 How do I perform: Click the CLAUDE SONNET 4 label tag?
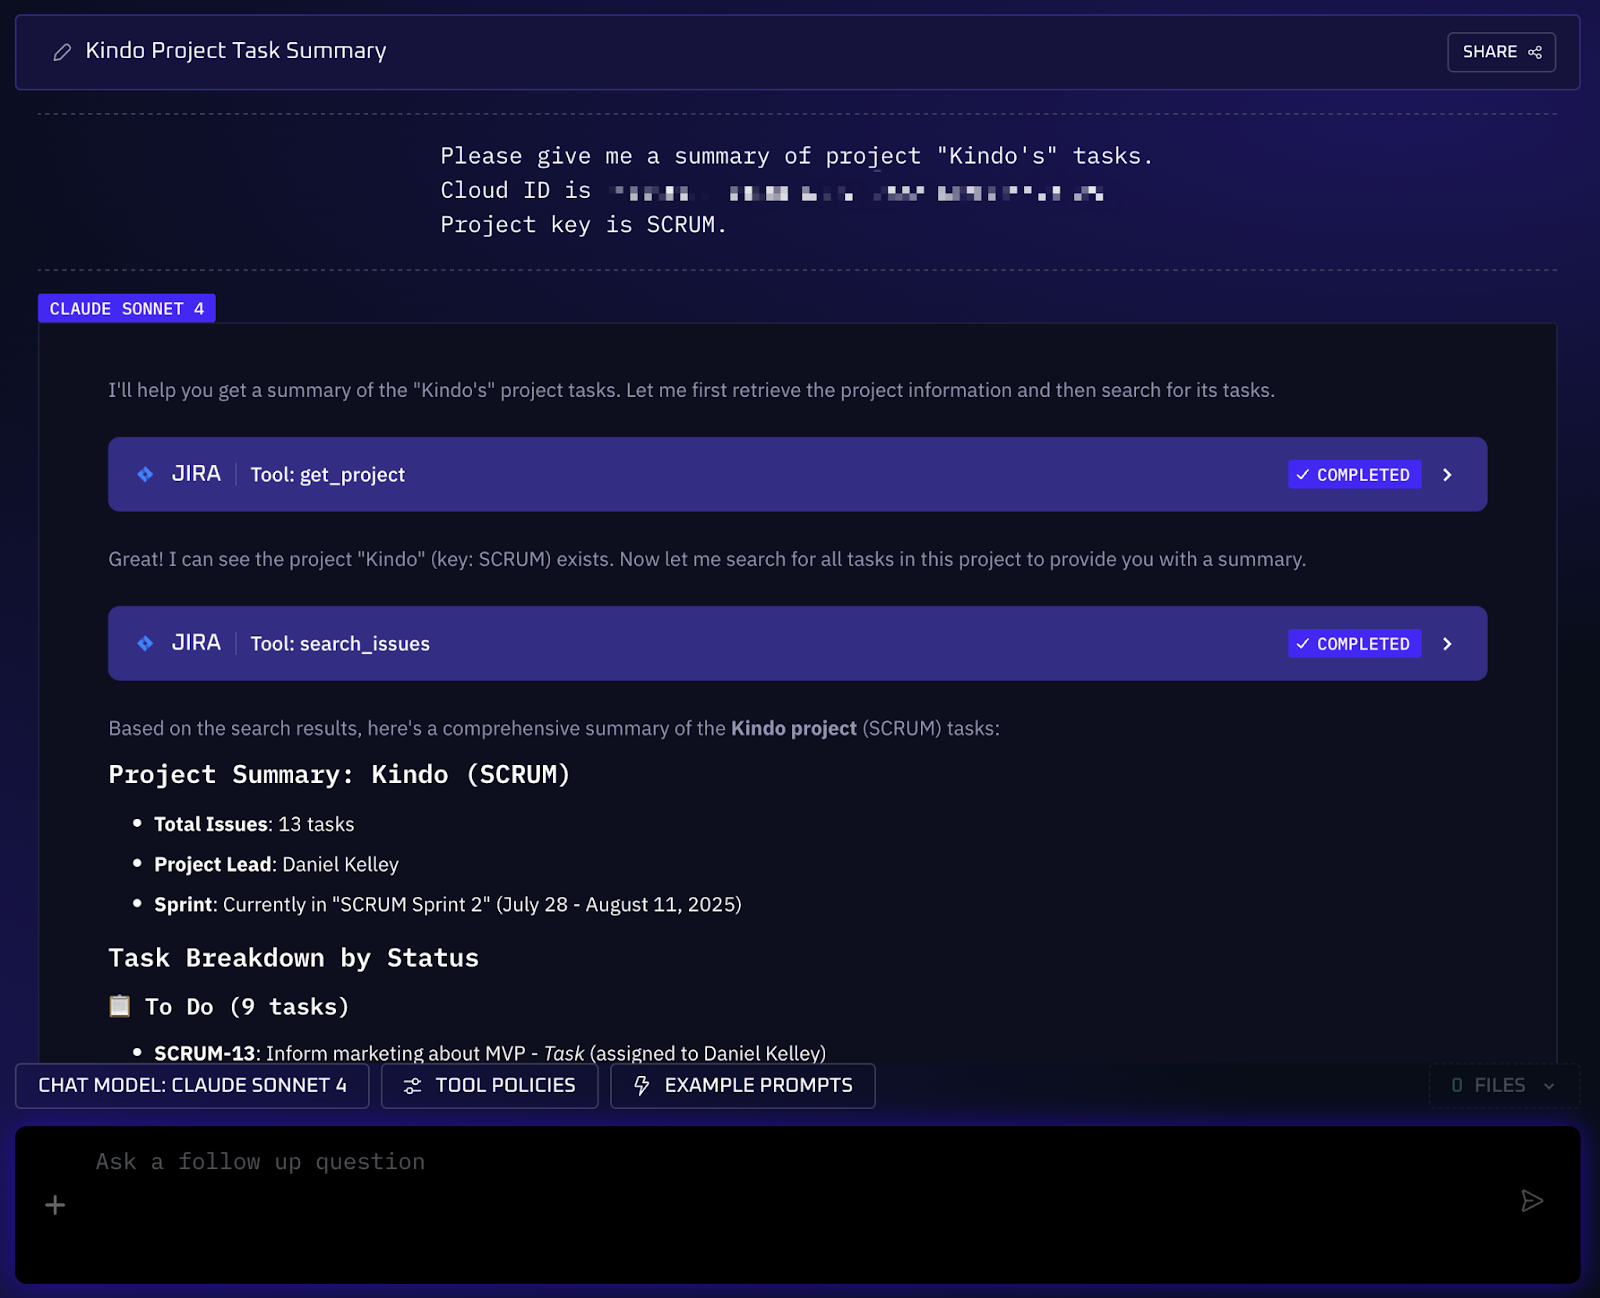[127, 309]
